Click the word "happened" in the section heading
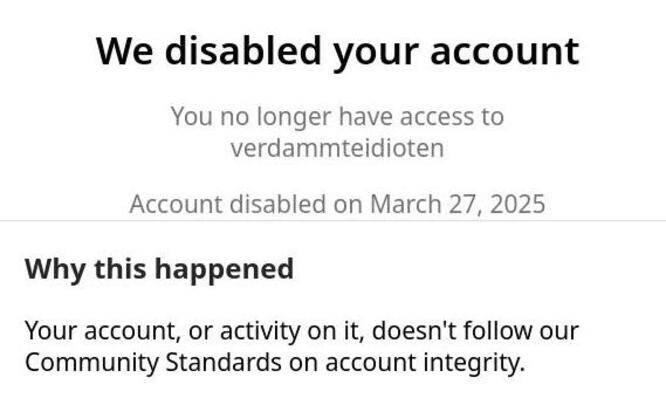The height and width of the screenshot is (405, 666). point(230,269)
